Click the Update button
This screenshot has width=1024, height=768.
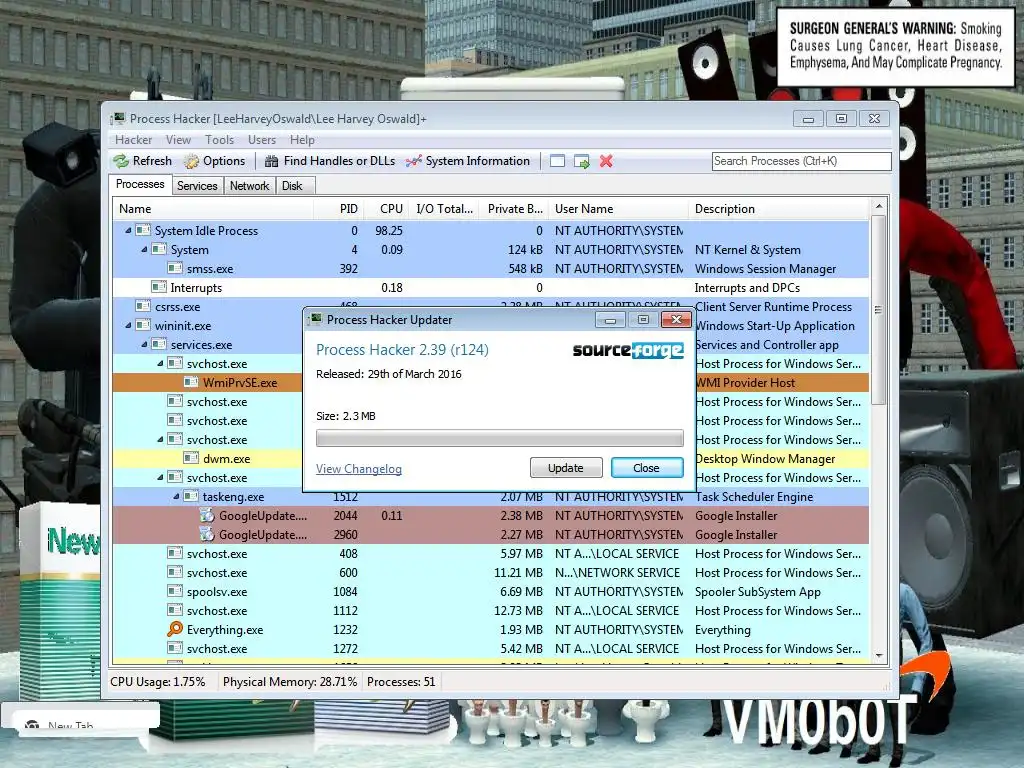coord(566,468)
